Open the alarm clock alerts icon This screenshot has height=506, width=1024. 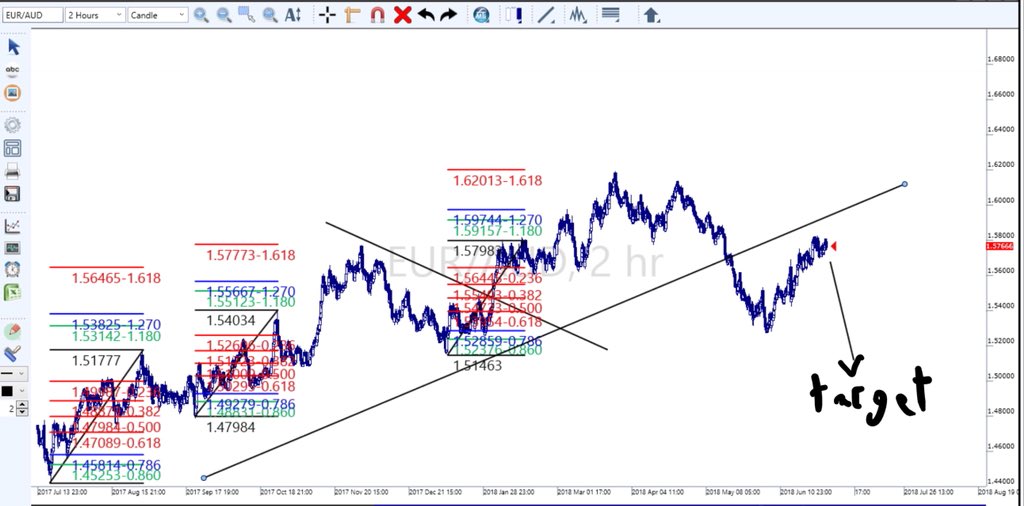12,270
